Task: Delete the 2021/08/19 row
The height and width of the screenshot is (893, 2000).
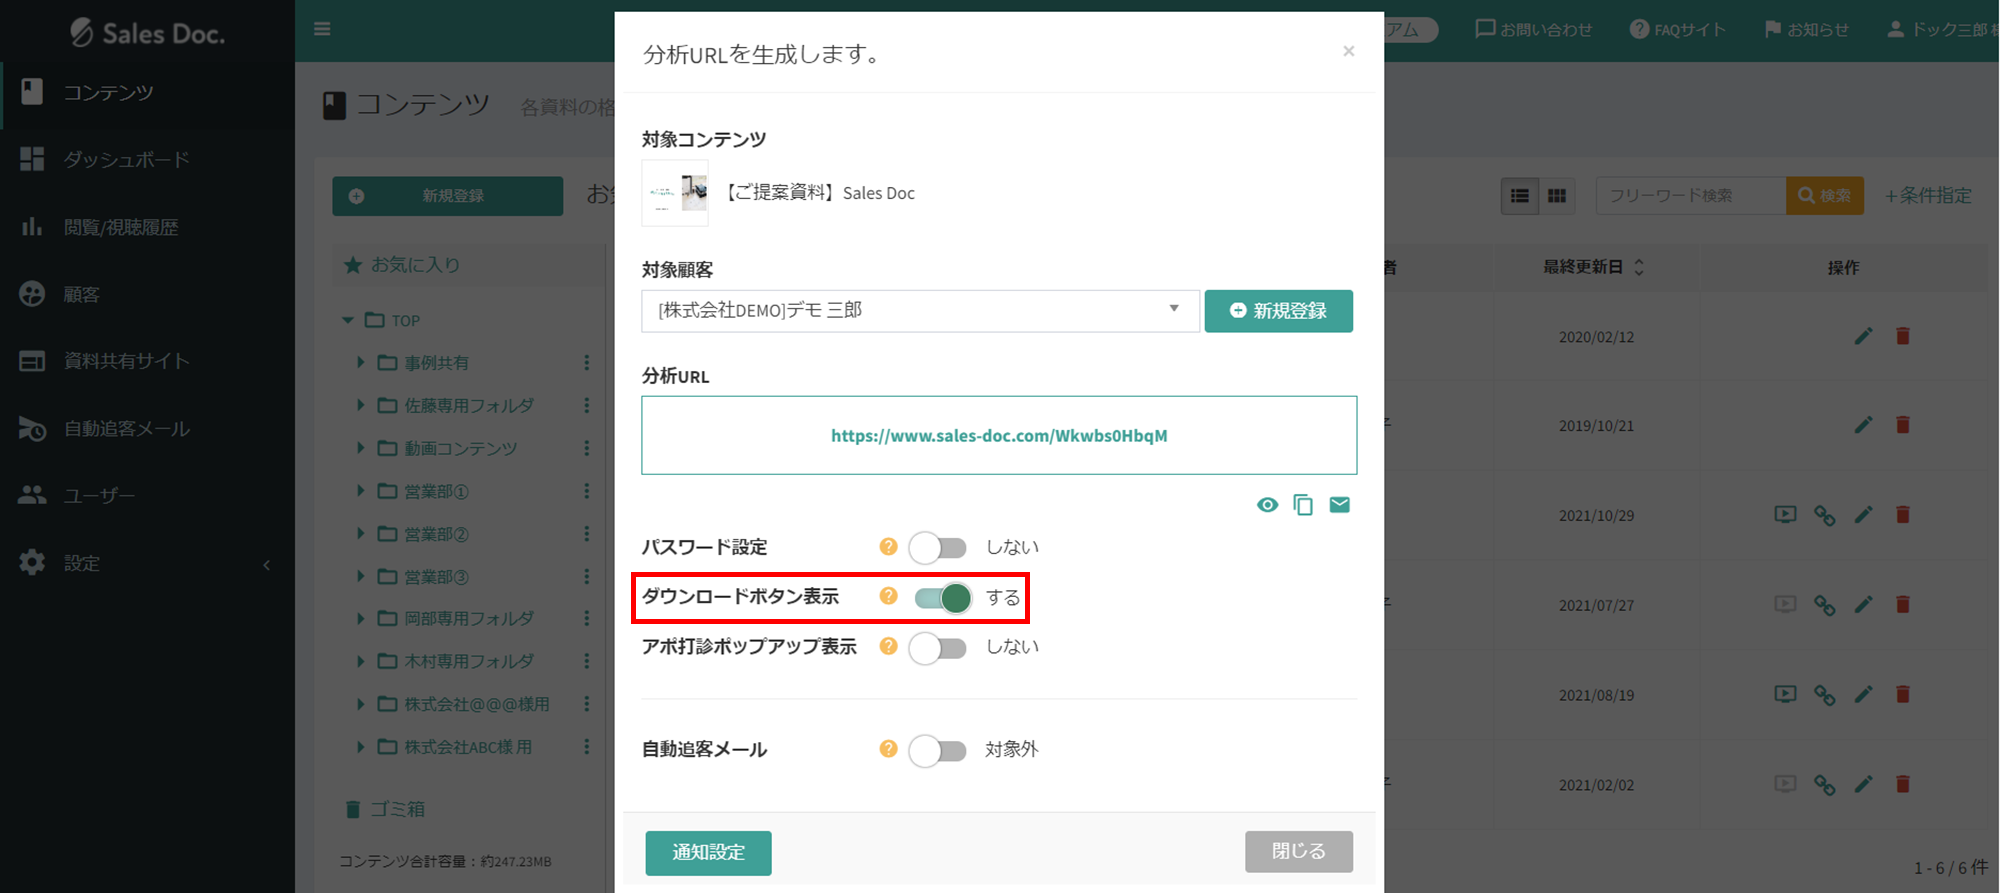Action: [1903, 694]
